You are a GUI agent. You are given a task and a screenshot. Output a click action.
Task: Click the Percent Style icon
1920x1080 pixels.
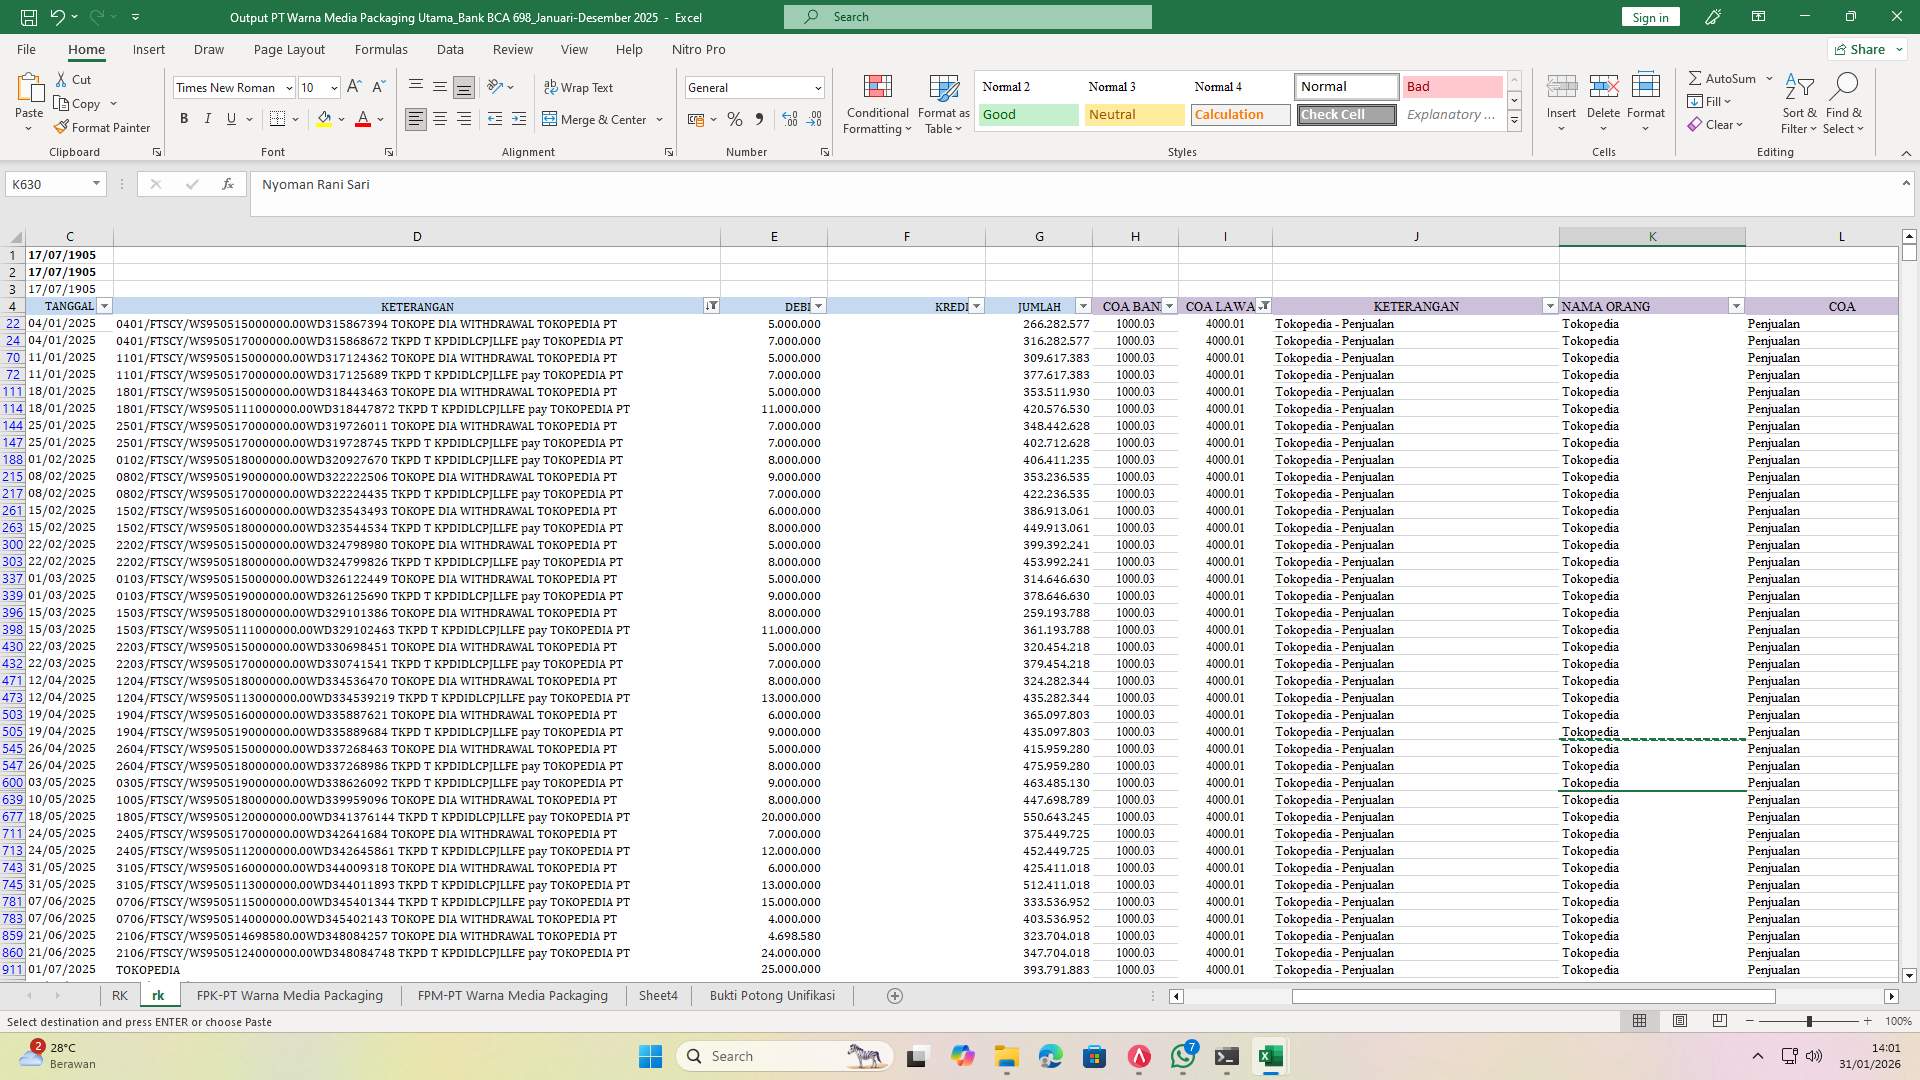pyautogui.click(x=735, y=119)
